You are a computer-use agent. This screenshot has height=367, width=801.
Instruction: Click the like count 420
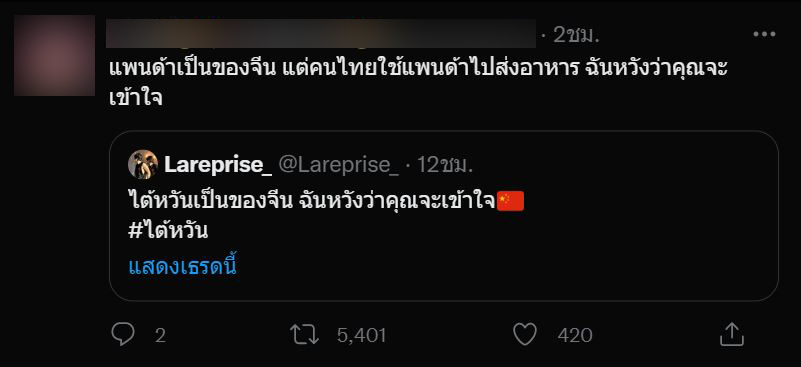(x=575, y=336)
